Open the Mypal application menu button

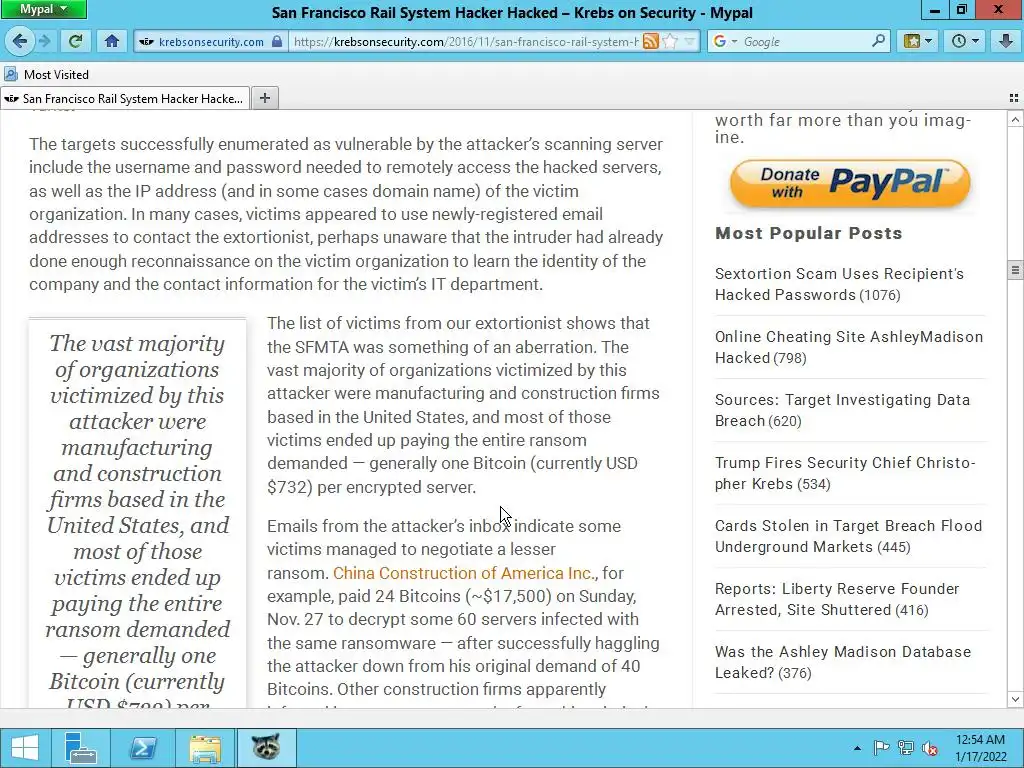44,9
